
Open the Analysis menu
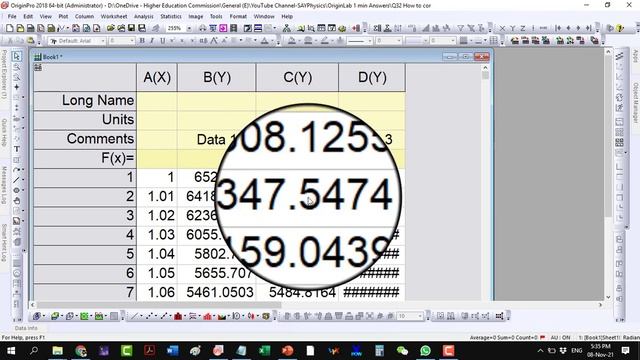click(x=144, y=16)
